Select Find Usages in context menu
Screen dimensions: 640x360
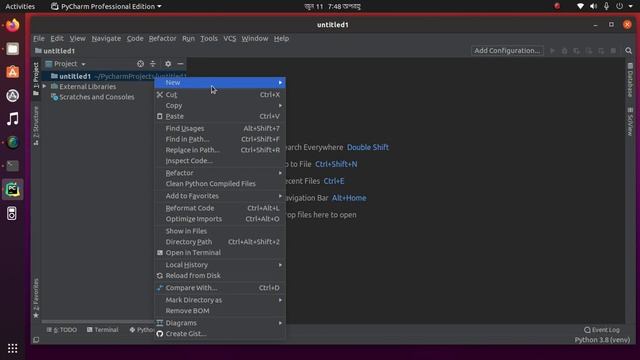(x=220, y=129)
